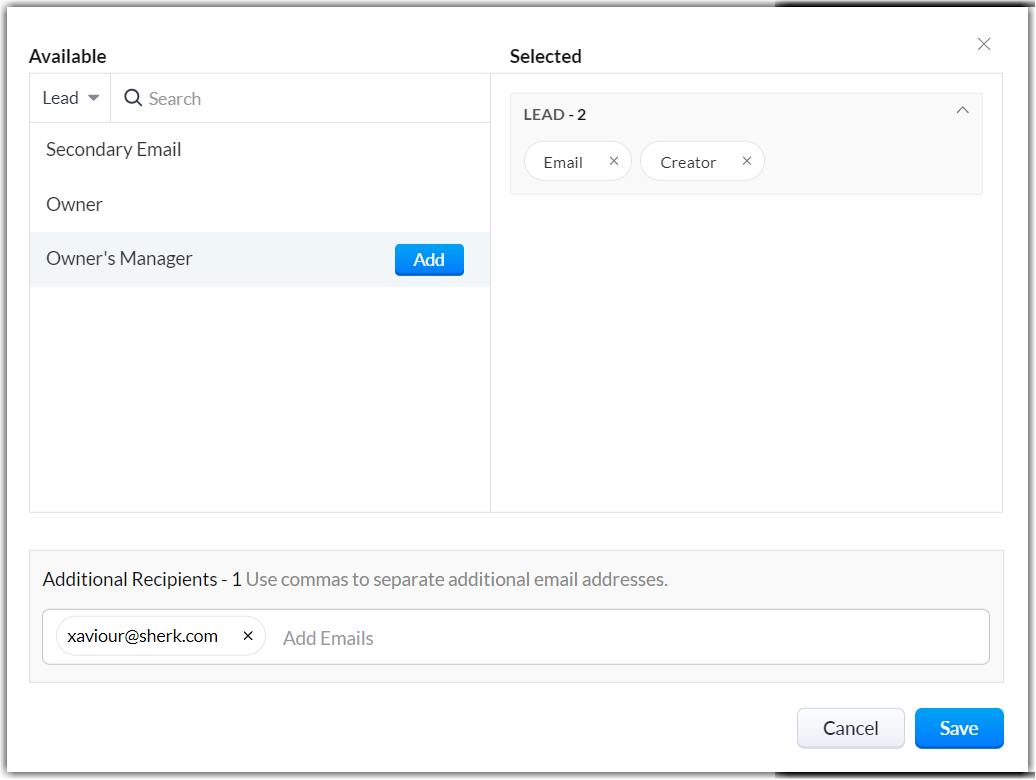Select Secondary Email from the Available list

pyautogui.click(x=114, y=150)
